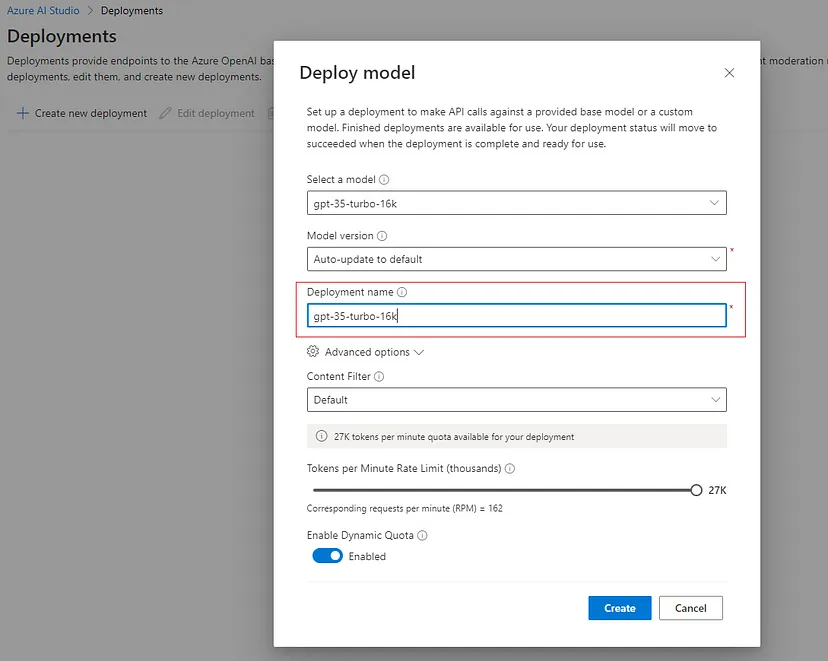Click info icon beside Tokens per Minute Rate Limit
The image size is (828, 661).
point(510,468)
